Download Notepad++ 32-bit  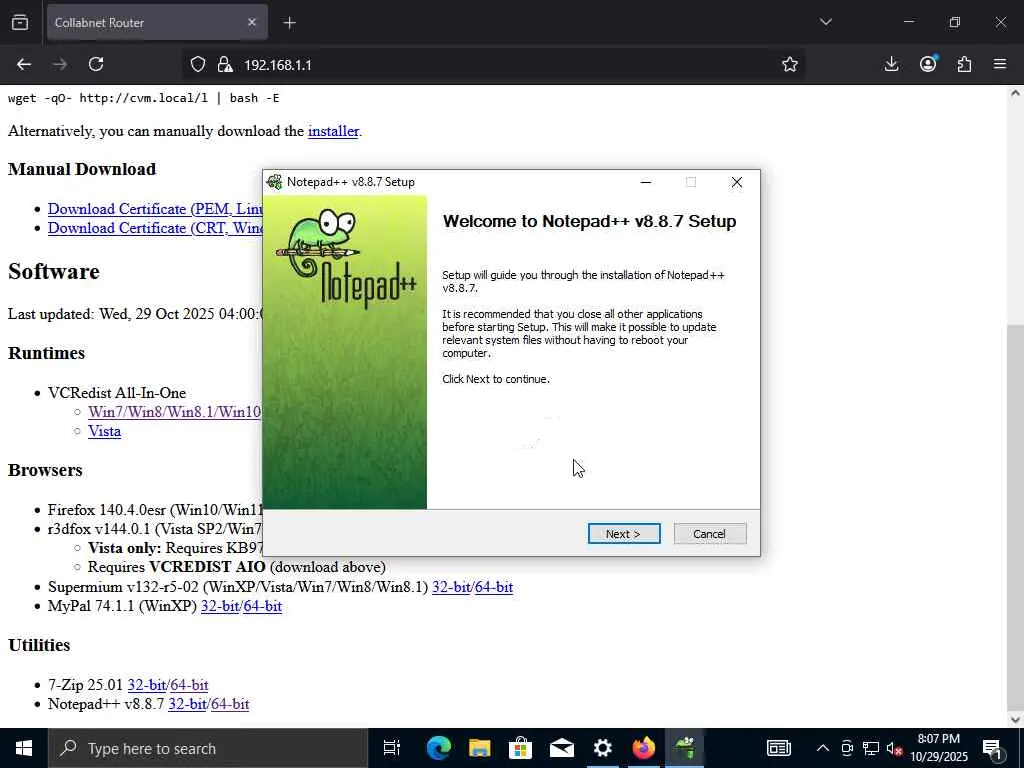click(187, 704)
